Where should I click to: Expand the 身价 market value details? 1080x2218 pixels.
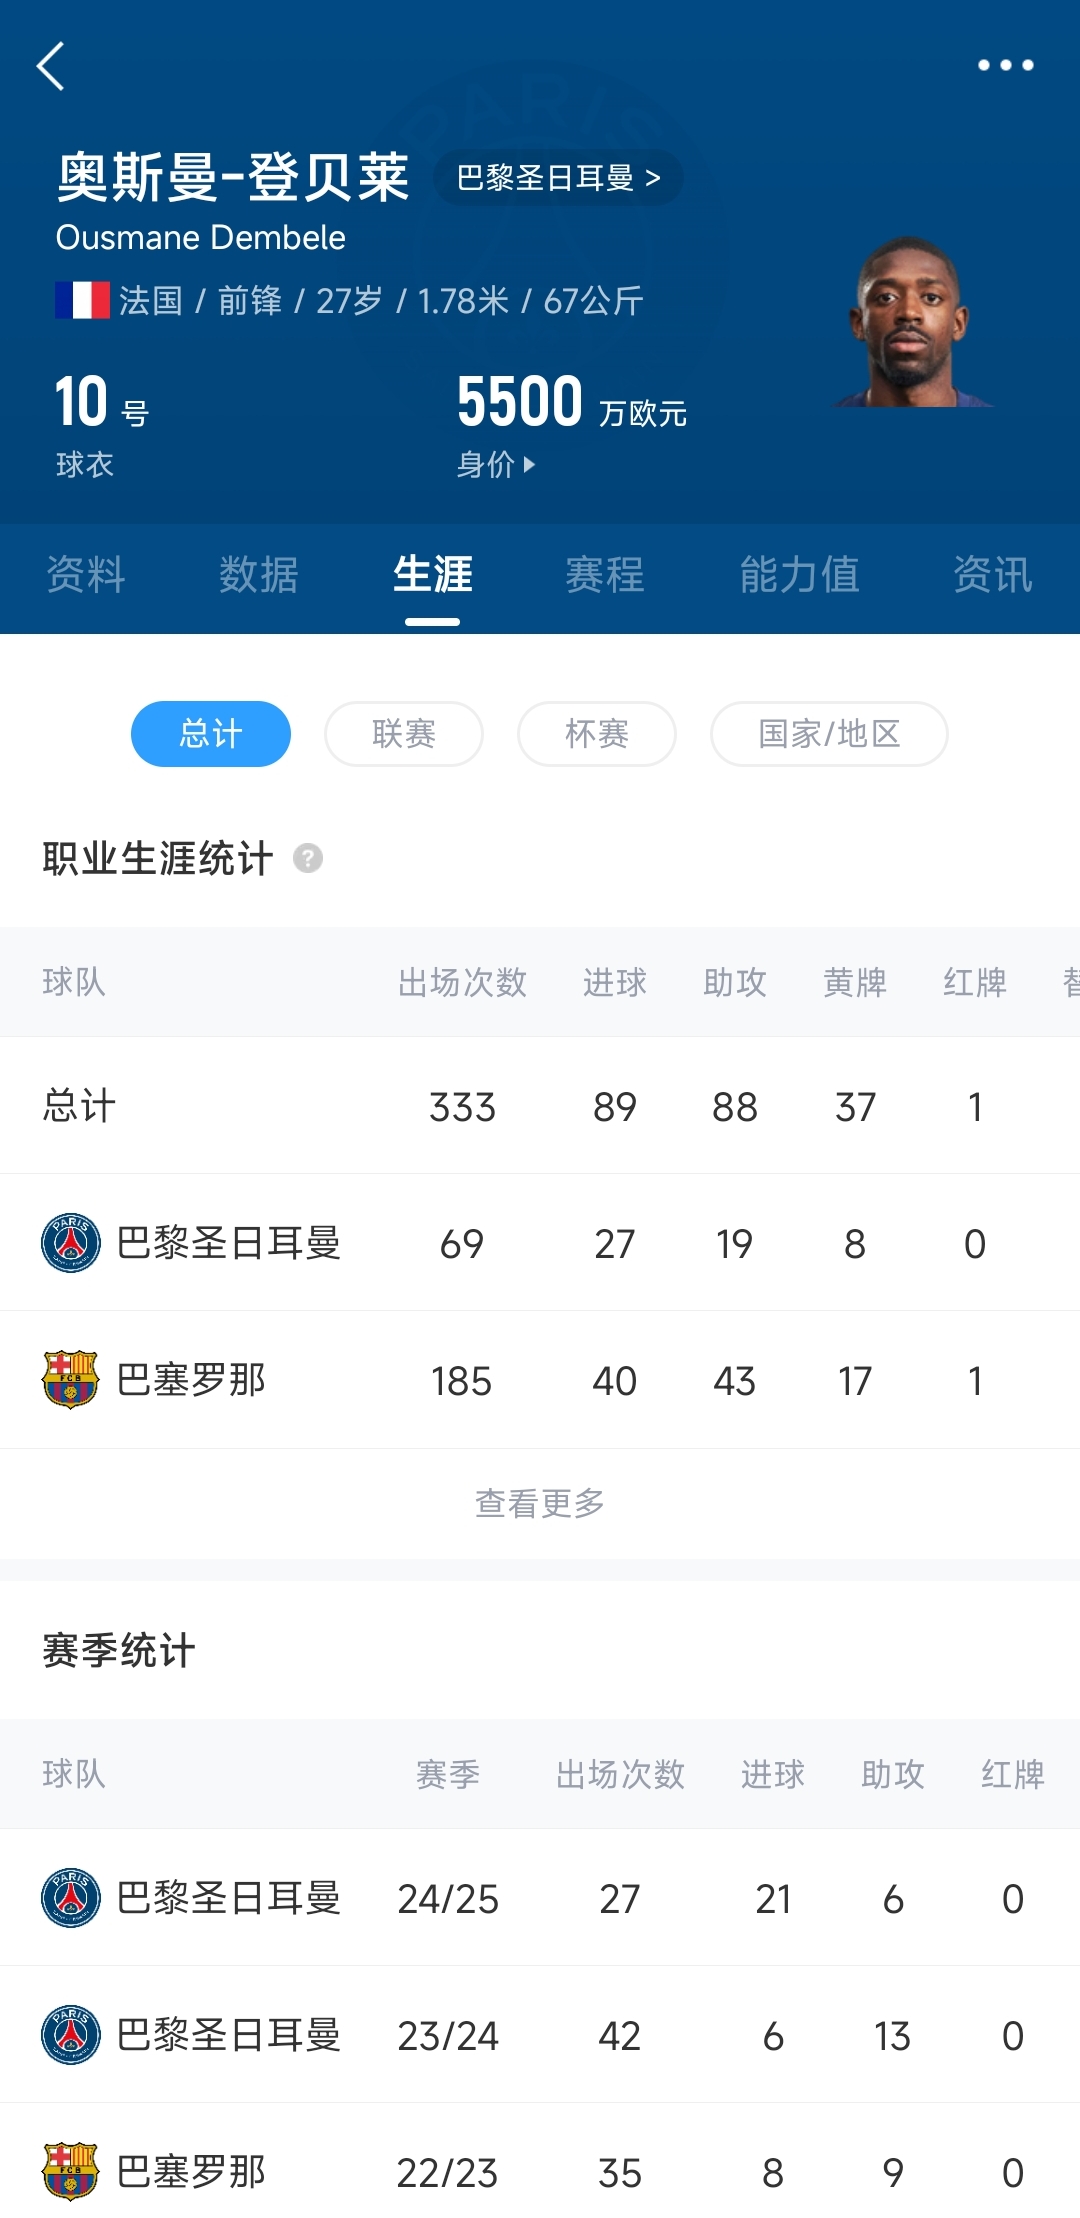pyautogui.click(x=496, y=464)
